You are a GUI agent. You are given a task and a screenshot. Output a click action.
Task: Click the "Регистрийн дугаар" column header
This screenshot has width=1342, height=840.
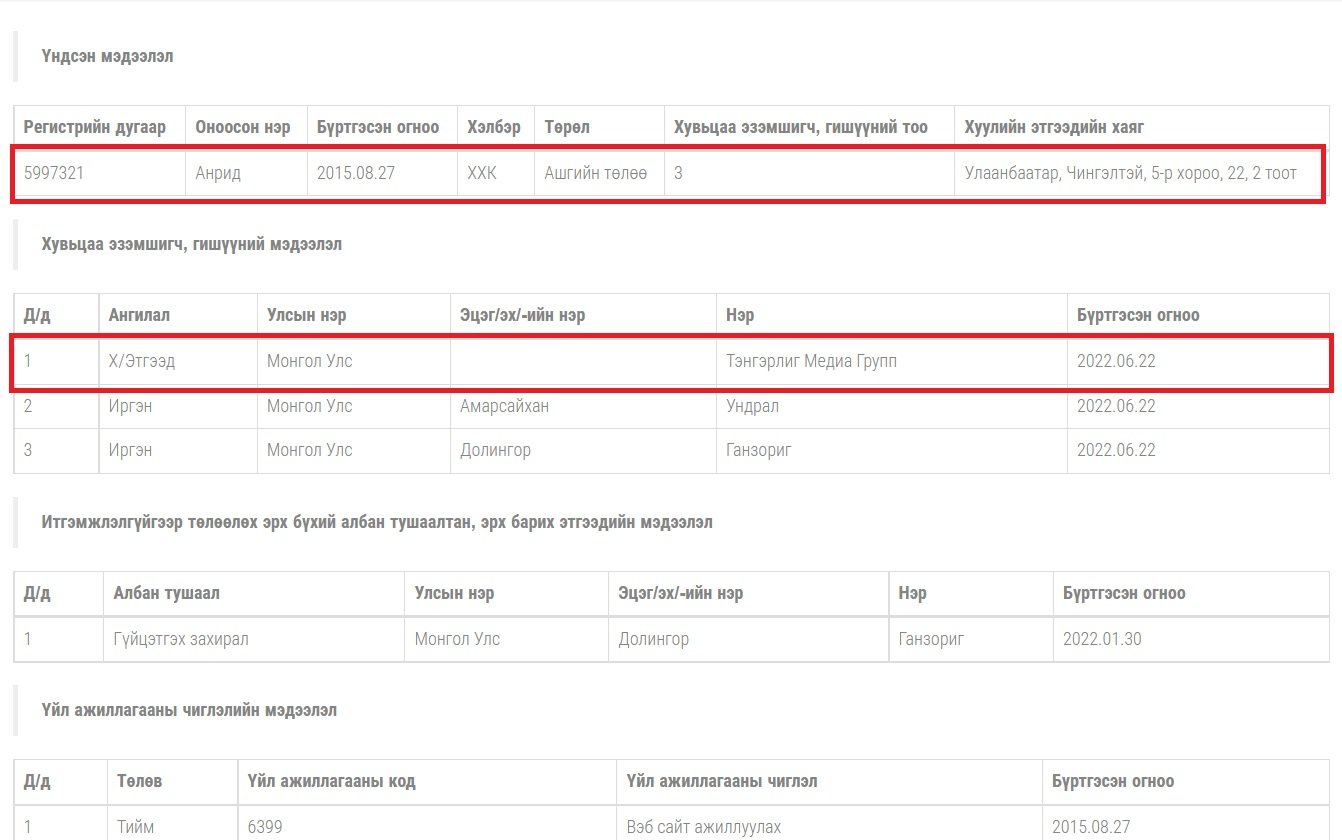[95, 127]
